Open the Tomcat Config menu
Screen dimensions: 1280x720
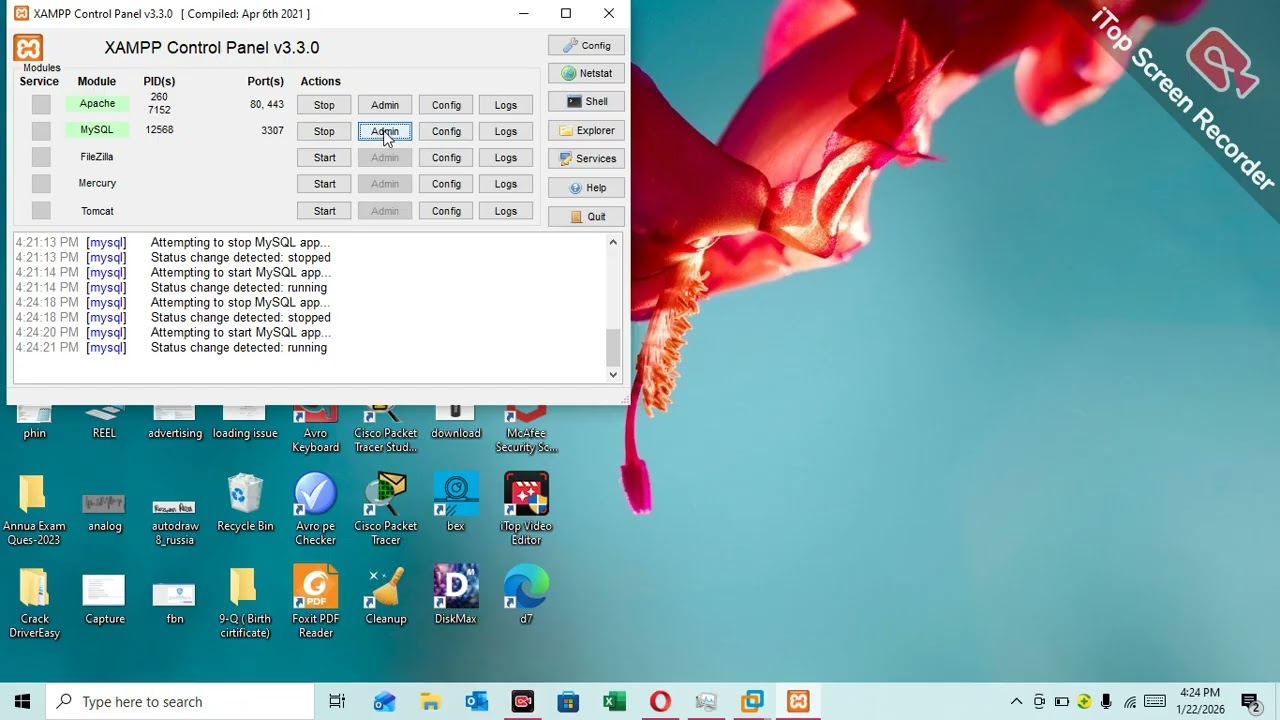pyautogui.click(x=446, y=211)
